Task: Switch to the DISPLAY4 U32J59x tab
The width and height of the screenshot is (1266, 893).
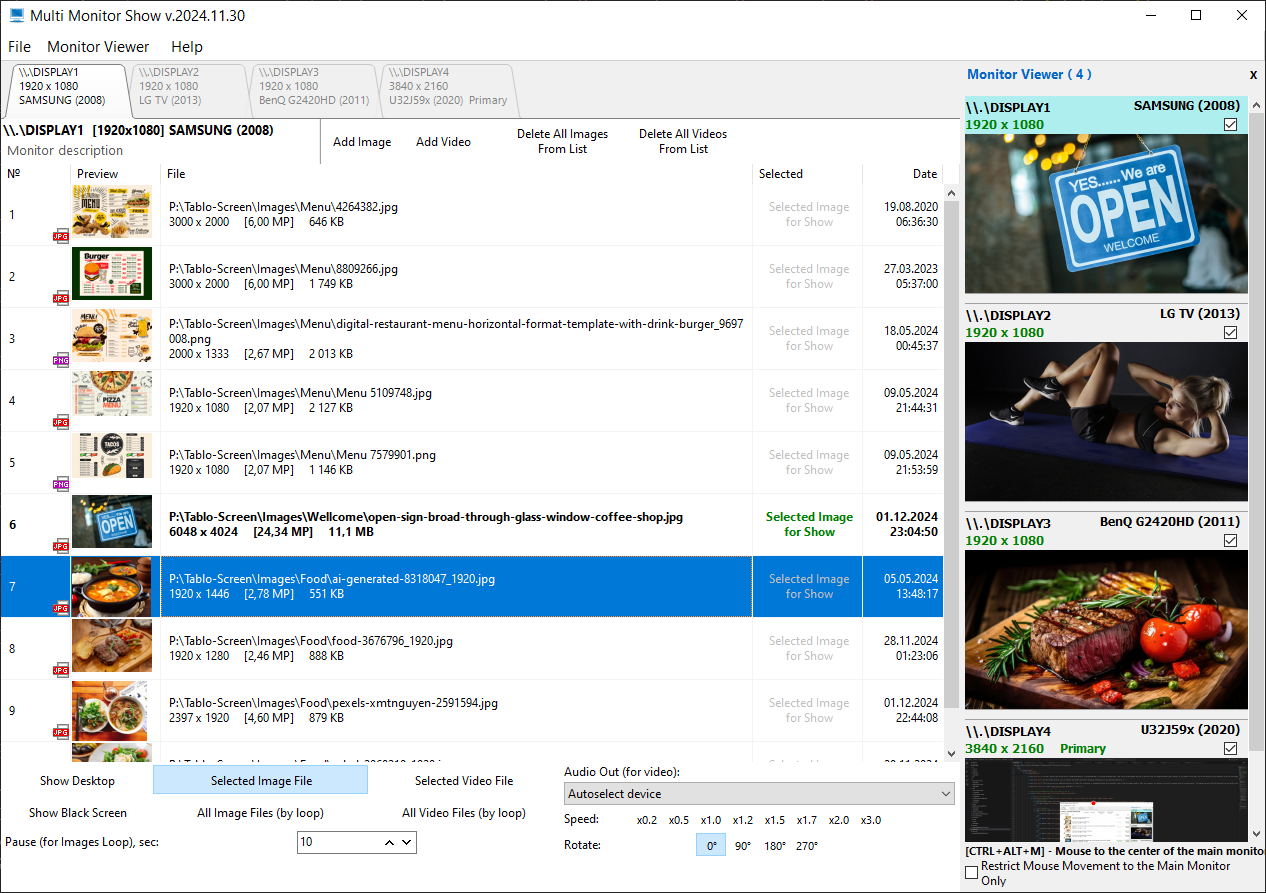Action: click(x=447, y=87)
